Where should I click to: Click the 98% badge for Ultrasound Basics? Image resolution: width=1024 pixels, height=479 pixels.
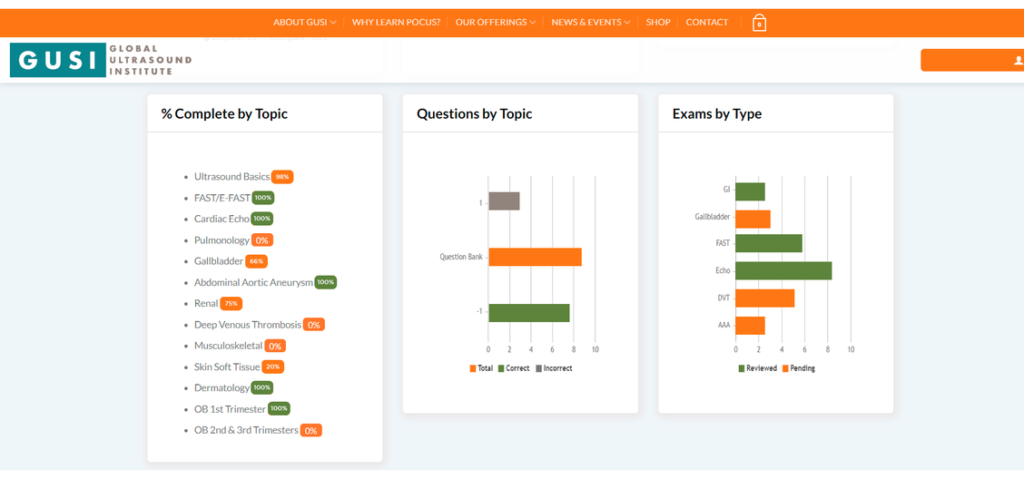coord(283,176)
